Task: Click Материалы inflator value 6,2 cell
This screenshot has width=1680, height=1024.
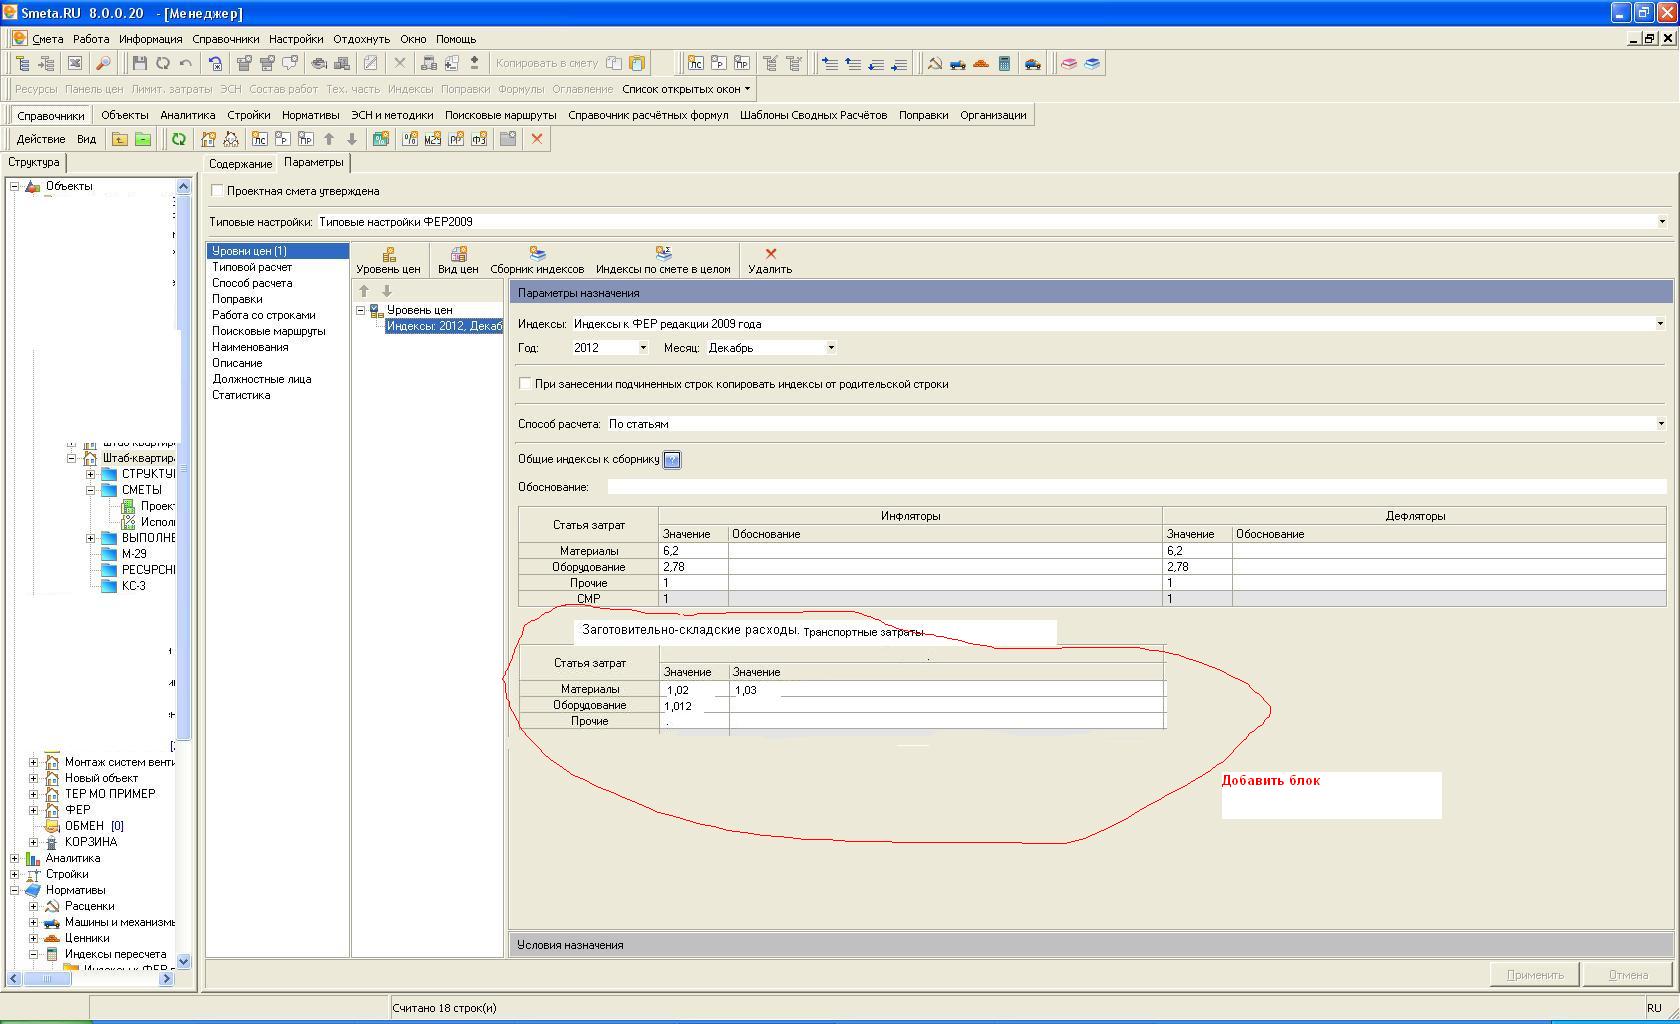Action: (x=693, y=551)
